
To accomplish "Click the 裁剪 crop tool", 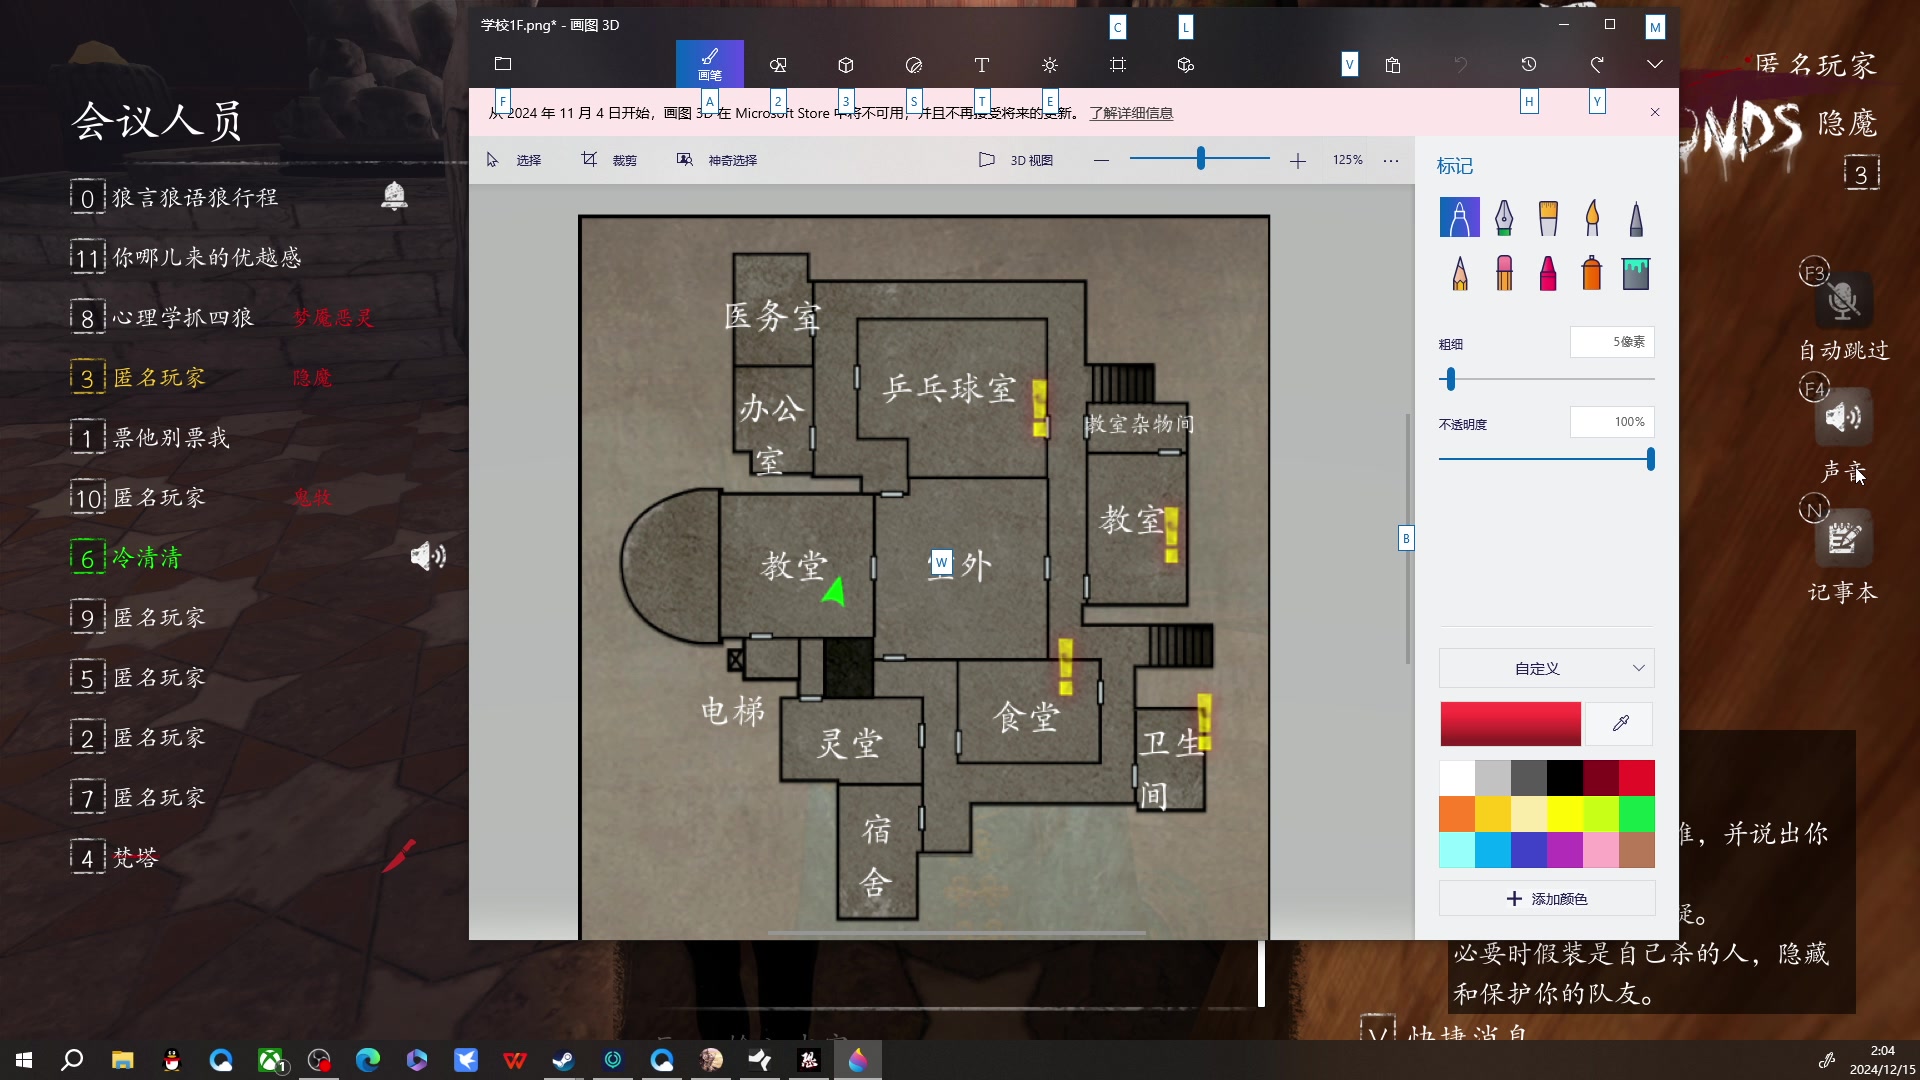I will coord(609,160).
